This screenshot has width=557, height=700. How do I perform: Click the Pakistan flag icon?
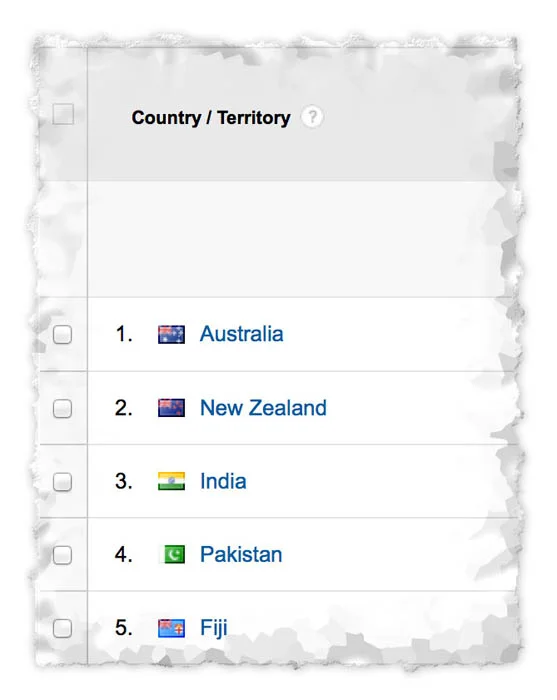(x=174, y=554)
